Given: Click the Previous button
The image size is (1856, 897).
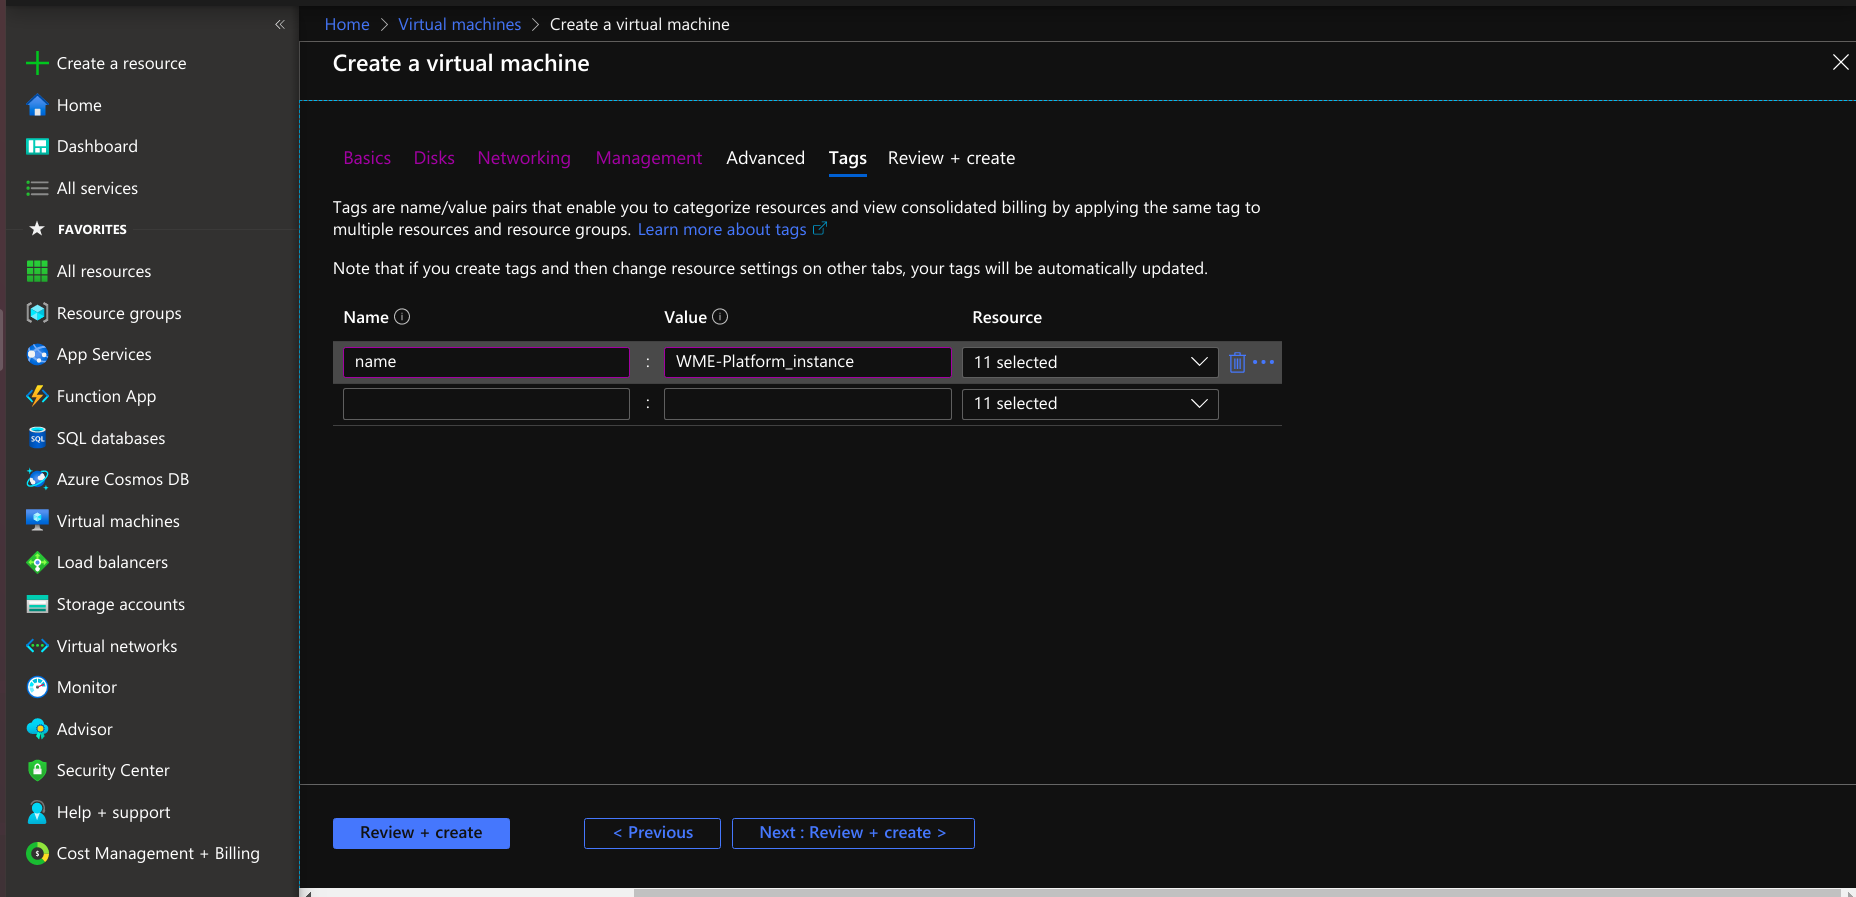Looking at the screenshot, I should [x=652, y=833].
